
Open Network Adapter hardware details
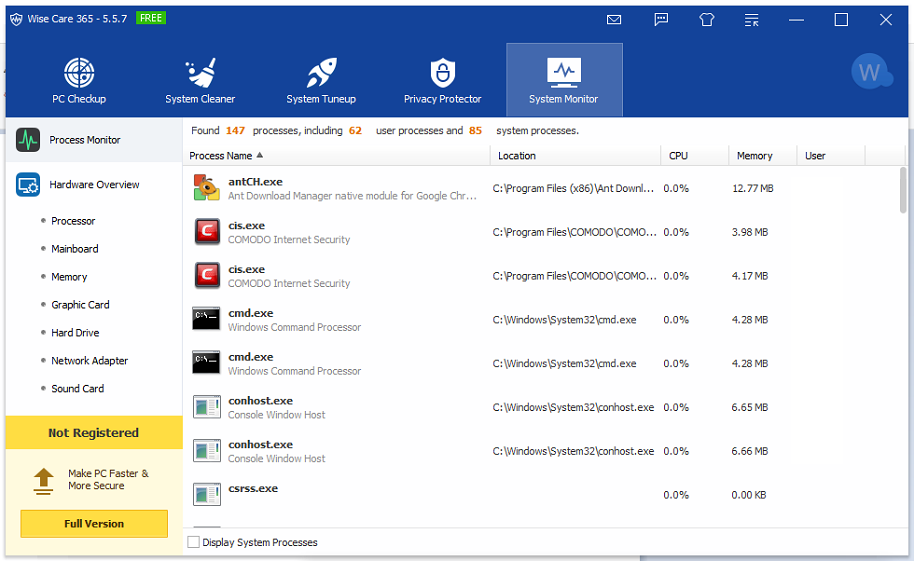tap(89, 361)
